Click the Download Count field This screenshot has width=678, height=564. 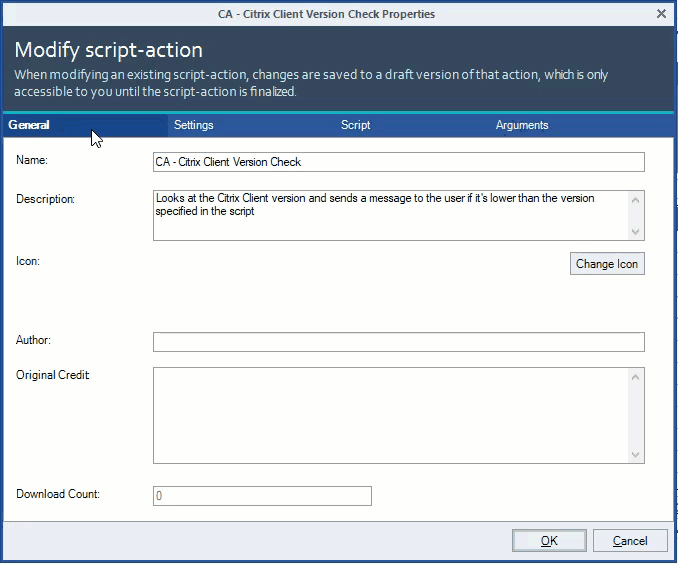click(262, 496)
